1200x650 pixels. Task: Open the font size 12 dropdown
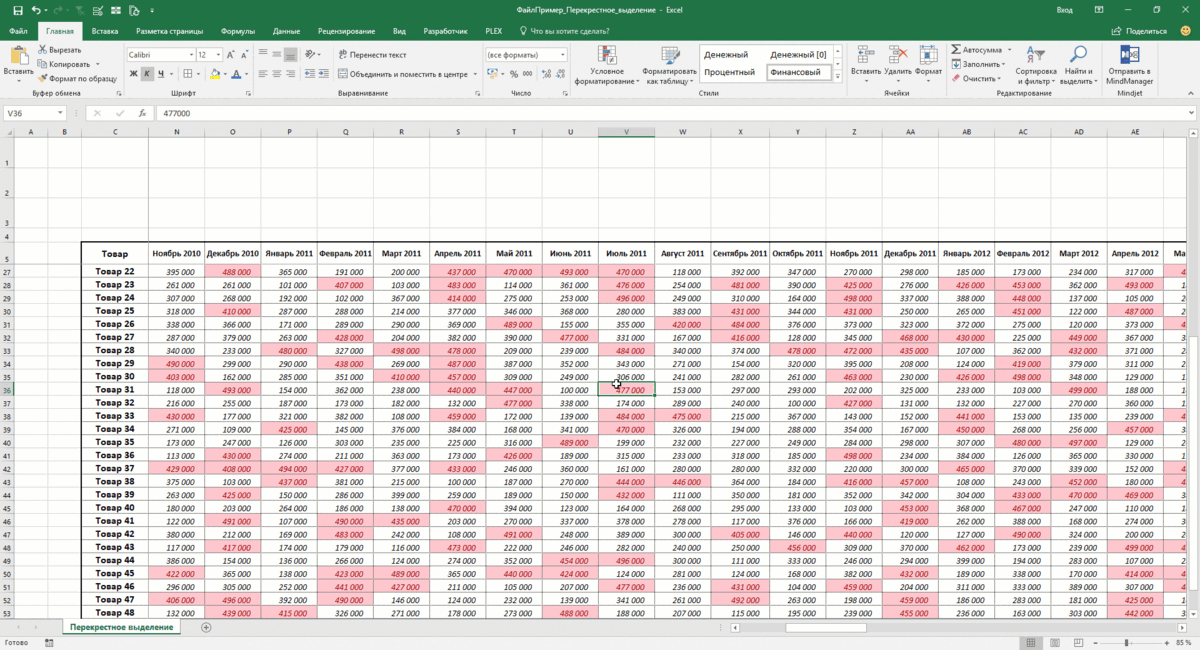(218, 54)
